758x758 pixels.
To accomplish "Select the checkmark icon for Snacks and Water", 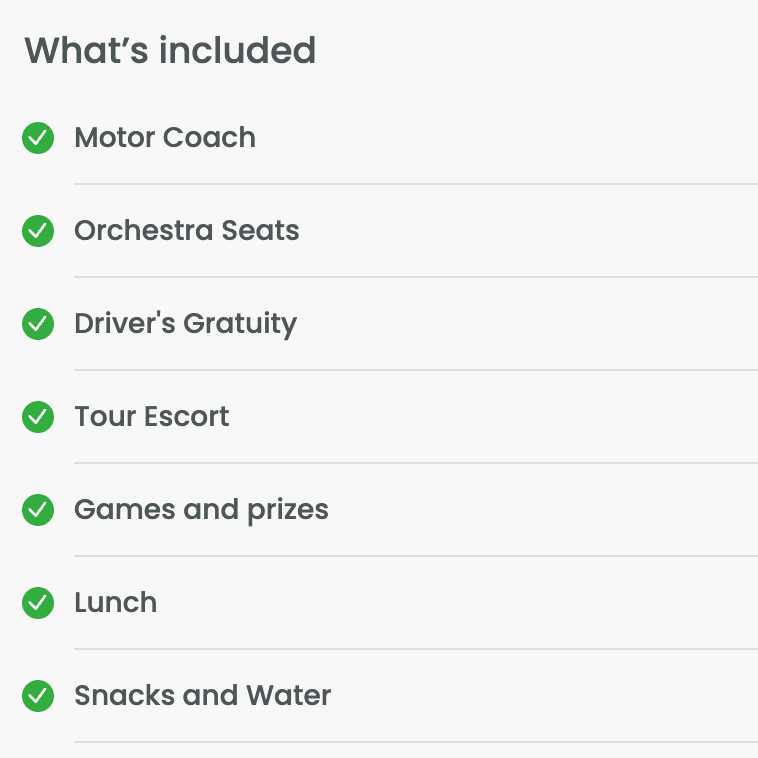I will 38,696.
